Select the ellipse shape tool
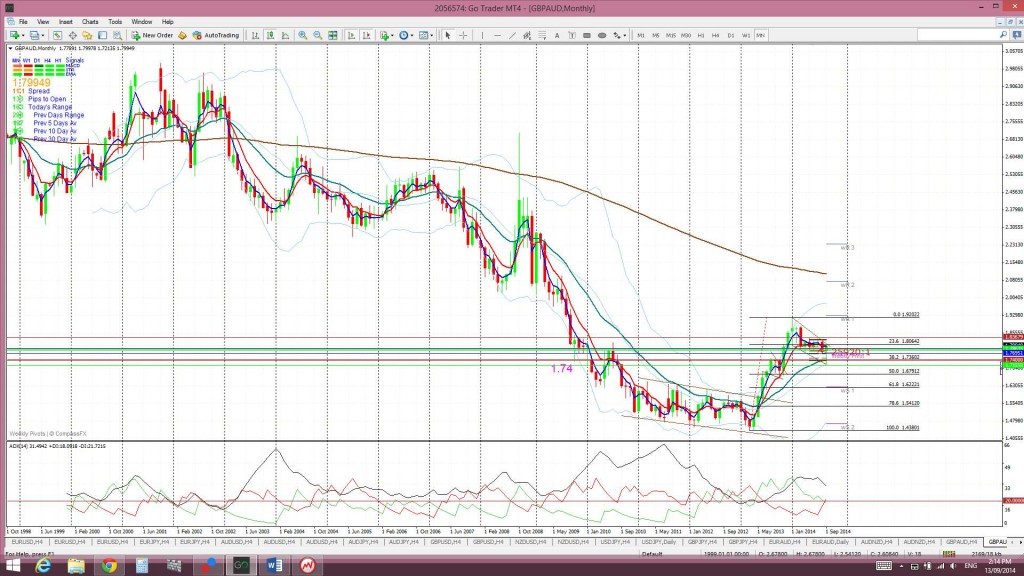1024x576 pixels. point(602,35)
